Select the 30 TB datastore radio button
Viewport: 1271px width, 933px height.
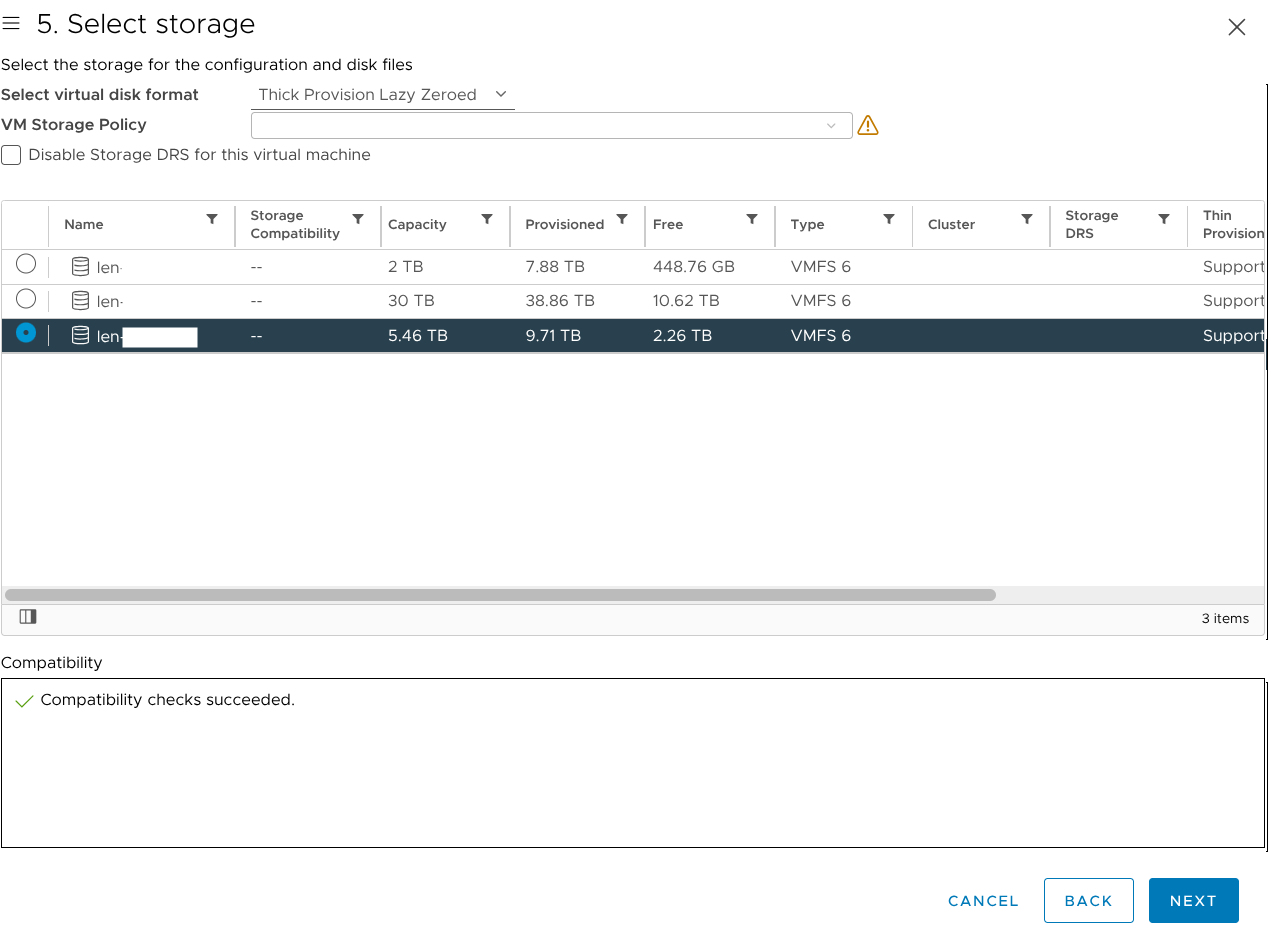pos(26,299)
